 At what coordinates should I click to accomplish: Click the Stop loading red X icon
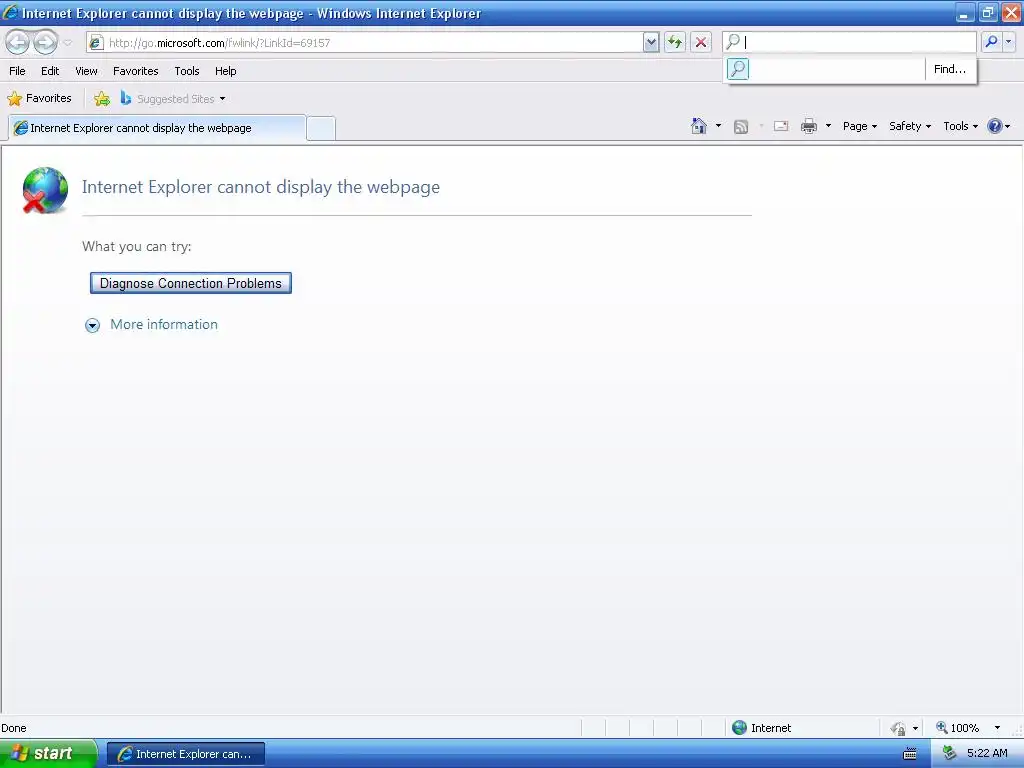[x=701, y=42]
